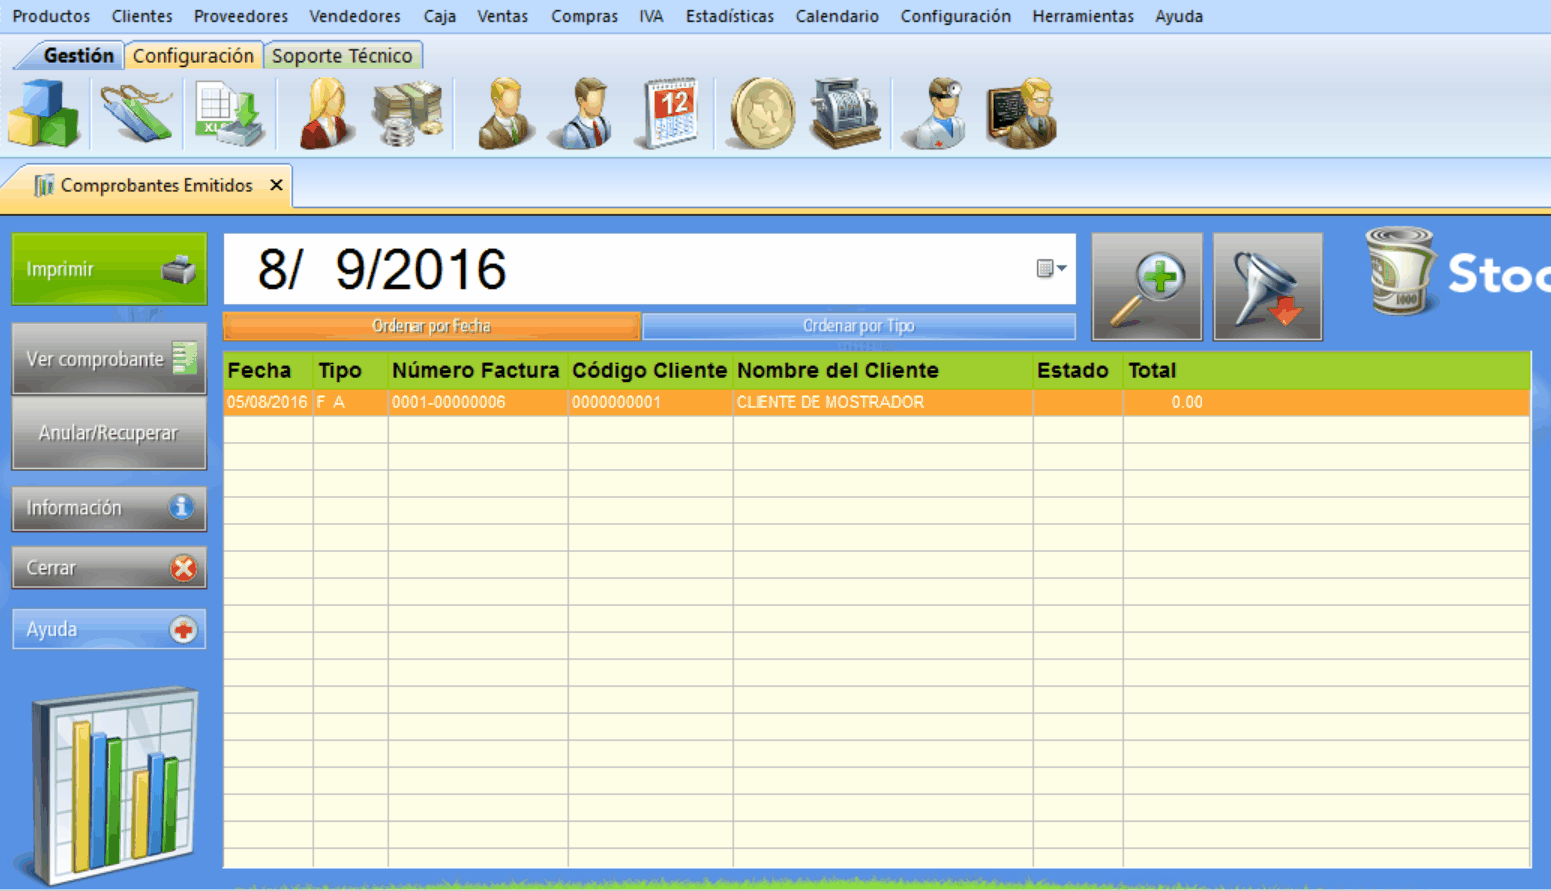Click the Anular/Recuperar button
The height and width of the screenshot is (891, 1551).
coord(109,433)
